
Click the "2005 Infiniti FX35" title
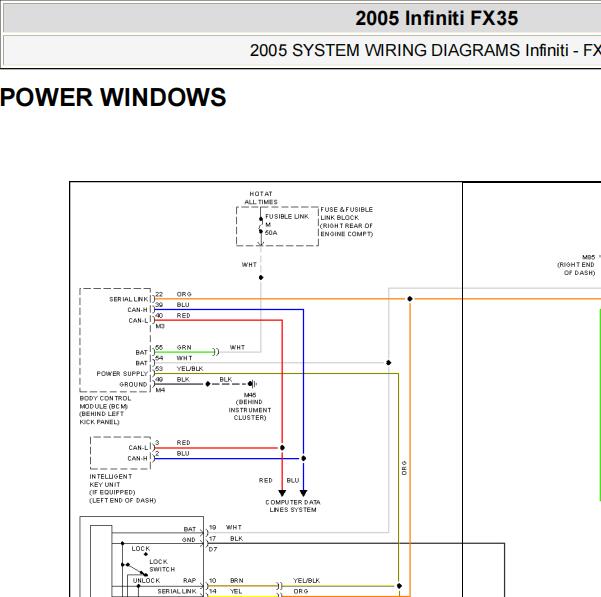pyautogui.click(x=436, y=18)
